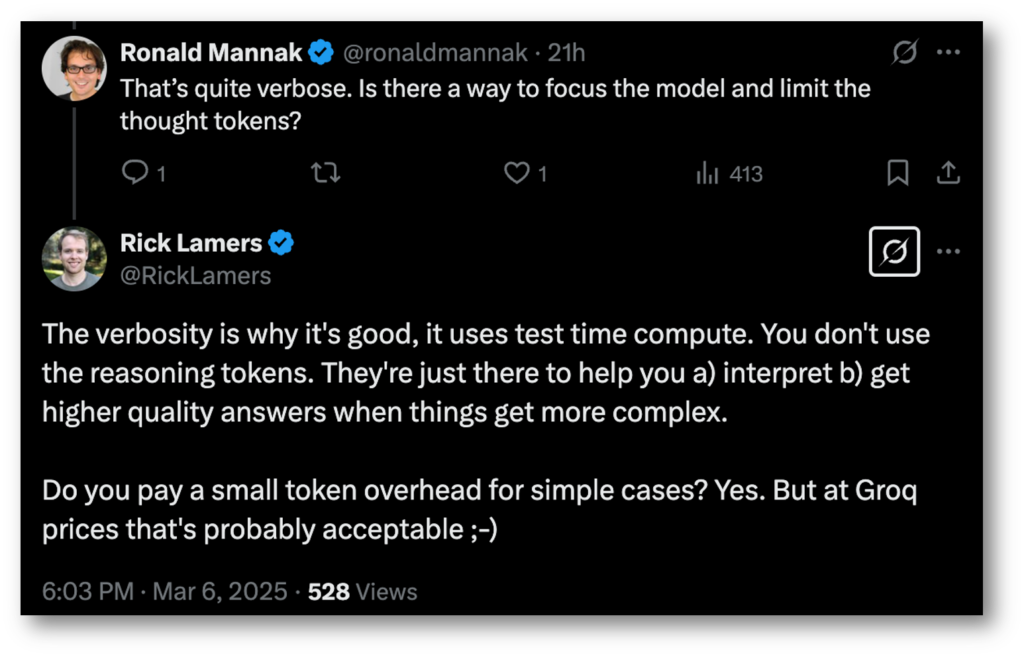Open Ronald Mannak's profile picture
This screenshot has width=1024, height=657.
[x=74, y=69]
